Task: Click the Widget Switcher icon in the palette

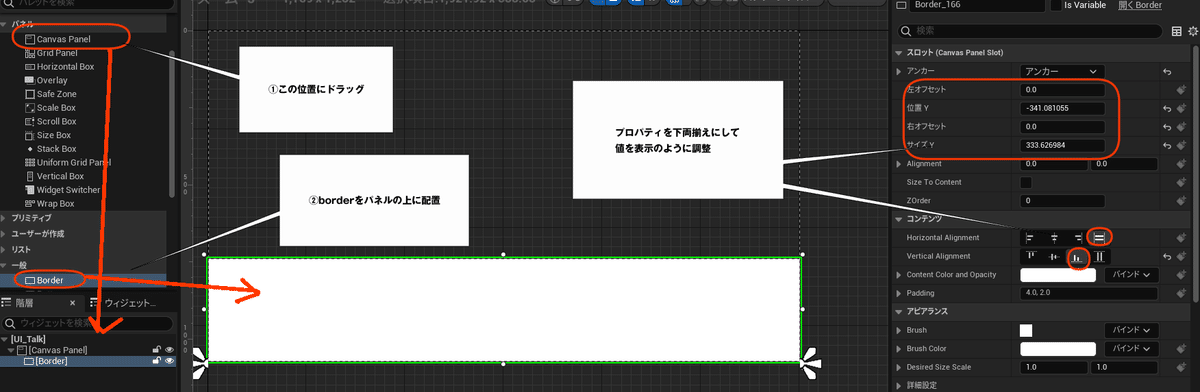Action: (29, 189)
